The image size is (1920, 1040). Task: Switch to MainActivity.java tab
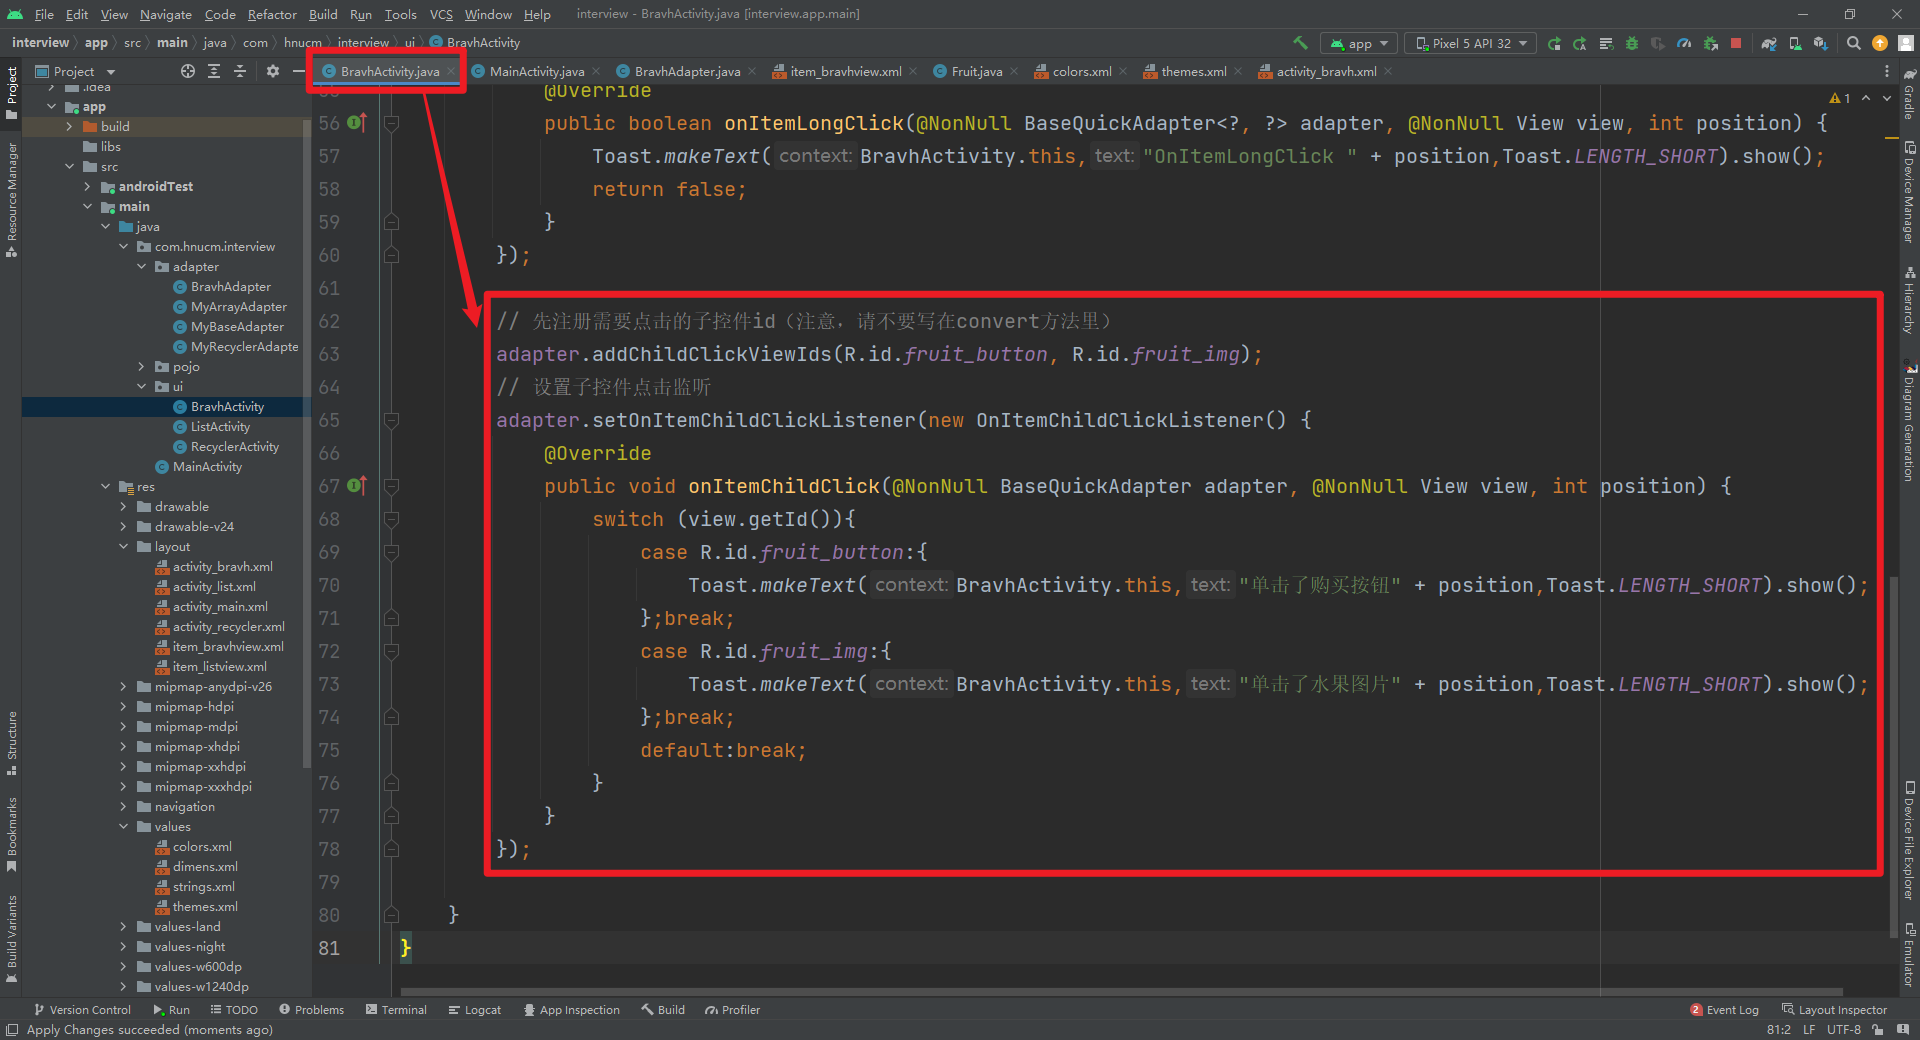pos(537,71)
